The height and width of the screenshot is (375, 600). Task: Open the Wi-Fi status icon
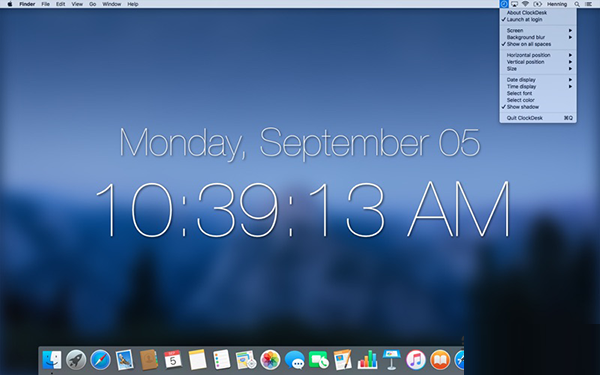point(525,4)
